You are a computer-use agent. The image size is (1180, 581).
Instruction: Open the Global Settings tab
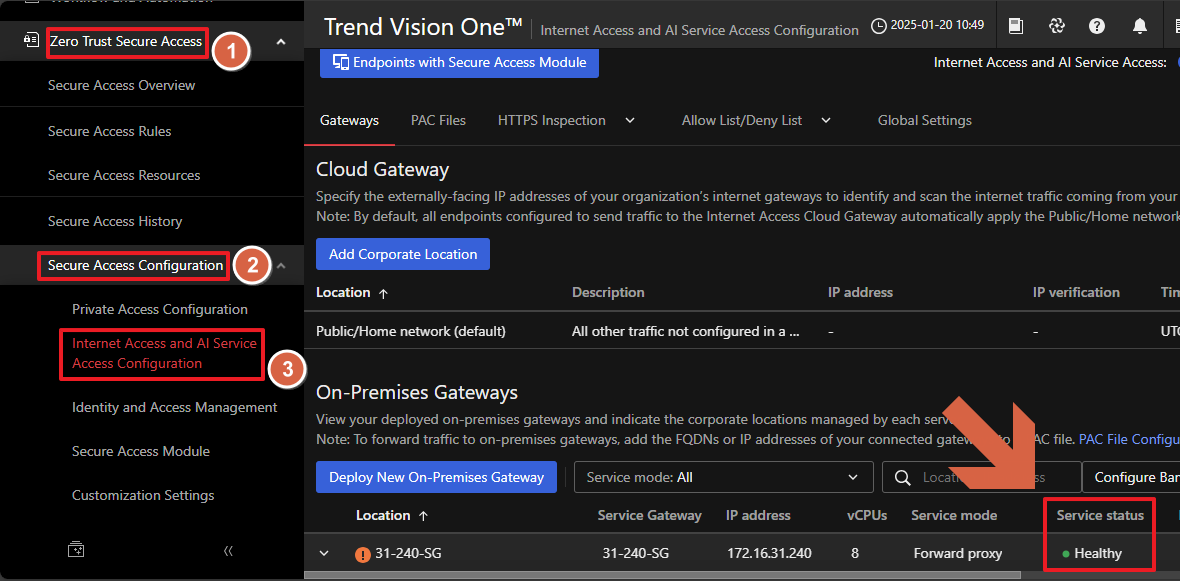(924, 120)
